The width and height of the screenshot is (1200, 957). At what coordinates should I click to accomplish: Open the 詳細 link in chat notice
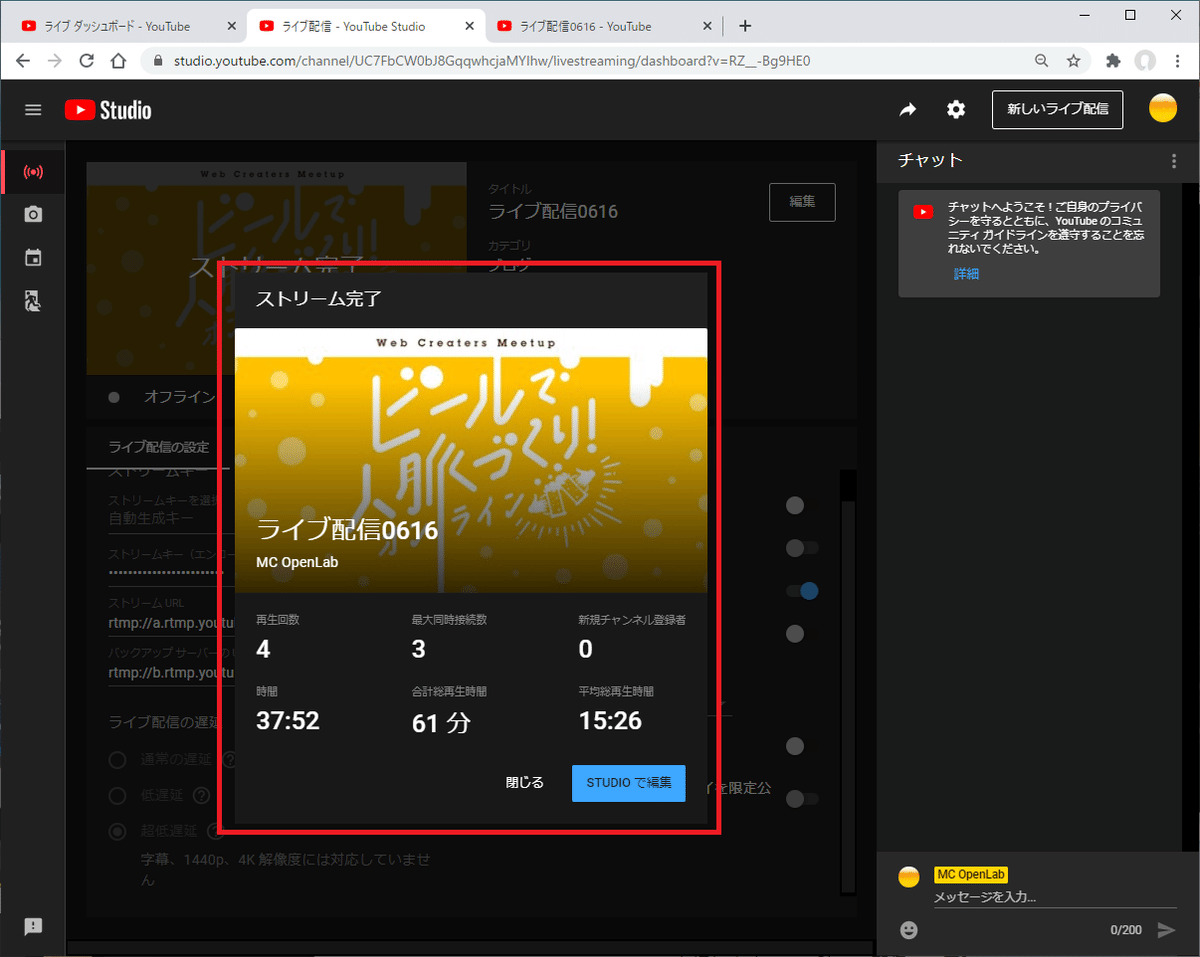tap(966, 274)
